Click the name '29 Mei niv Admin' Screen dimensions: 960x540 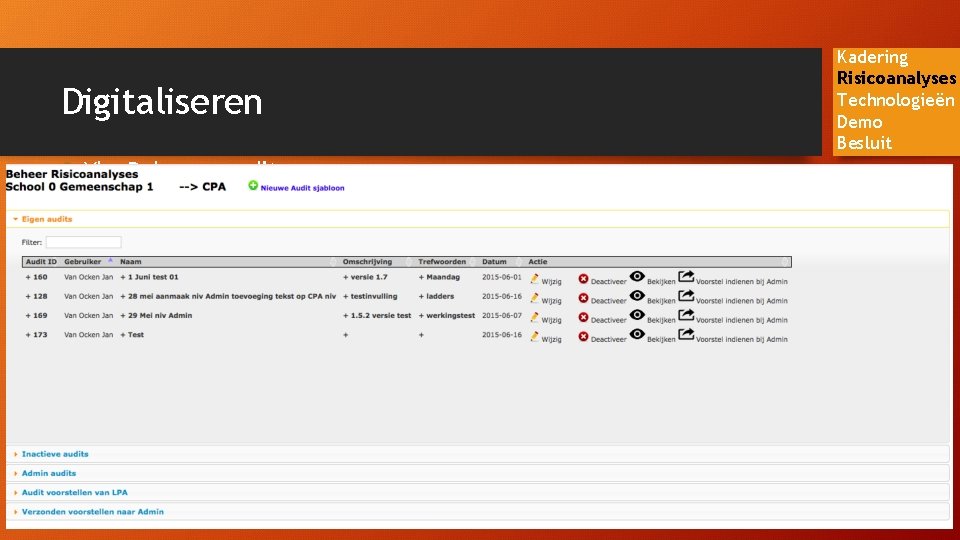click(160, 316)
